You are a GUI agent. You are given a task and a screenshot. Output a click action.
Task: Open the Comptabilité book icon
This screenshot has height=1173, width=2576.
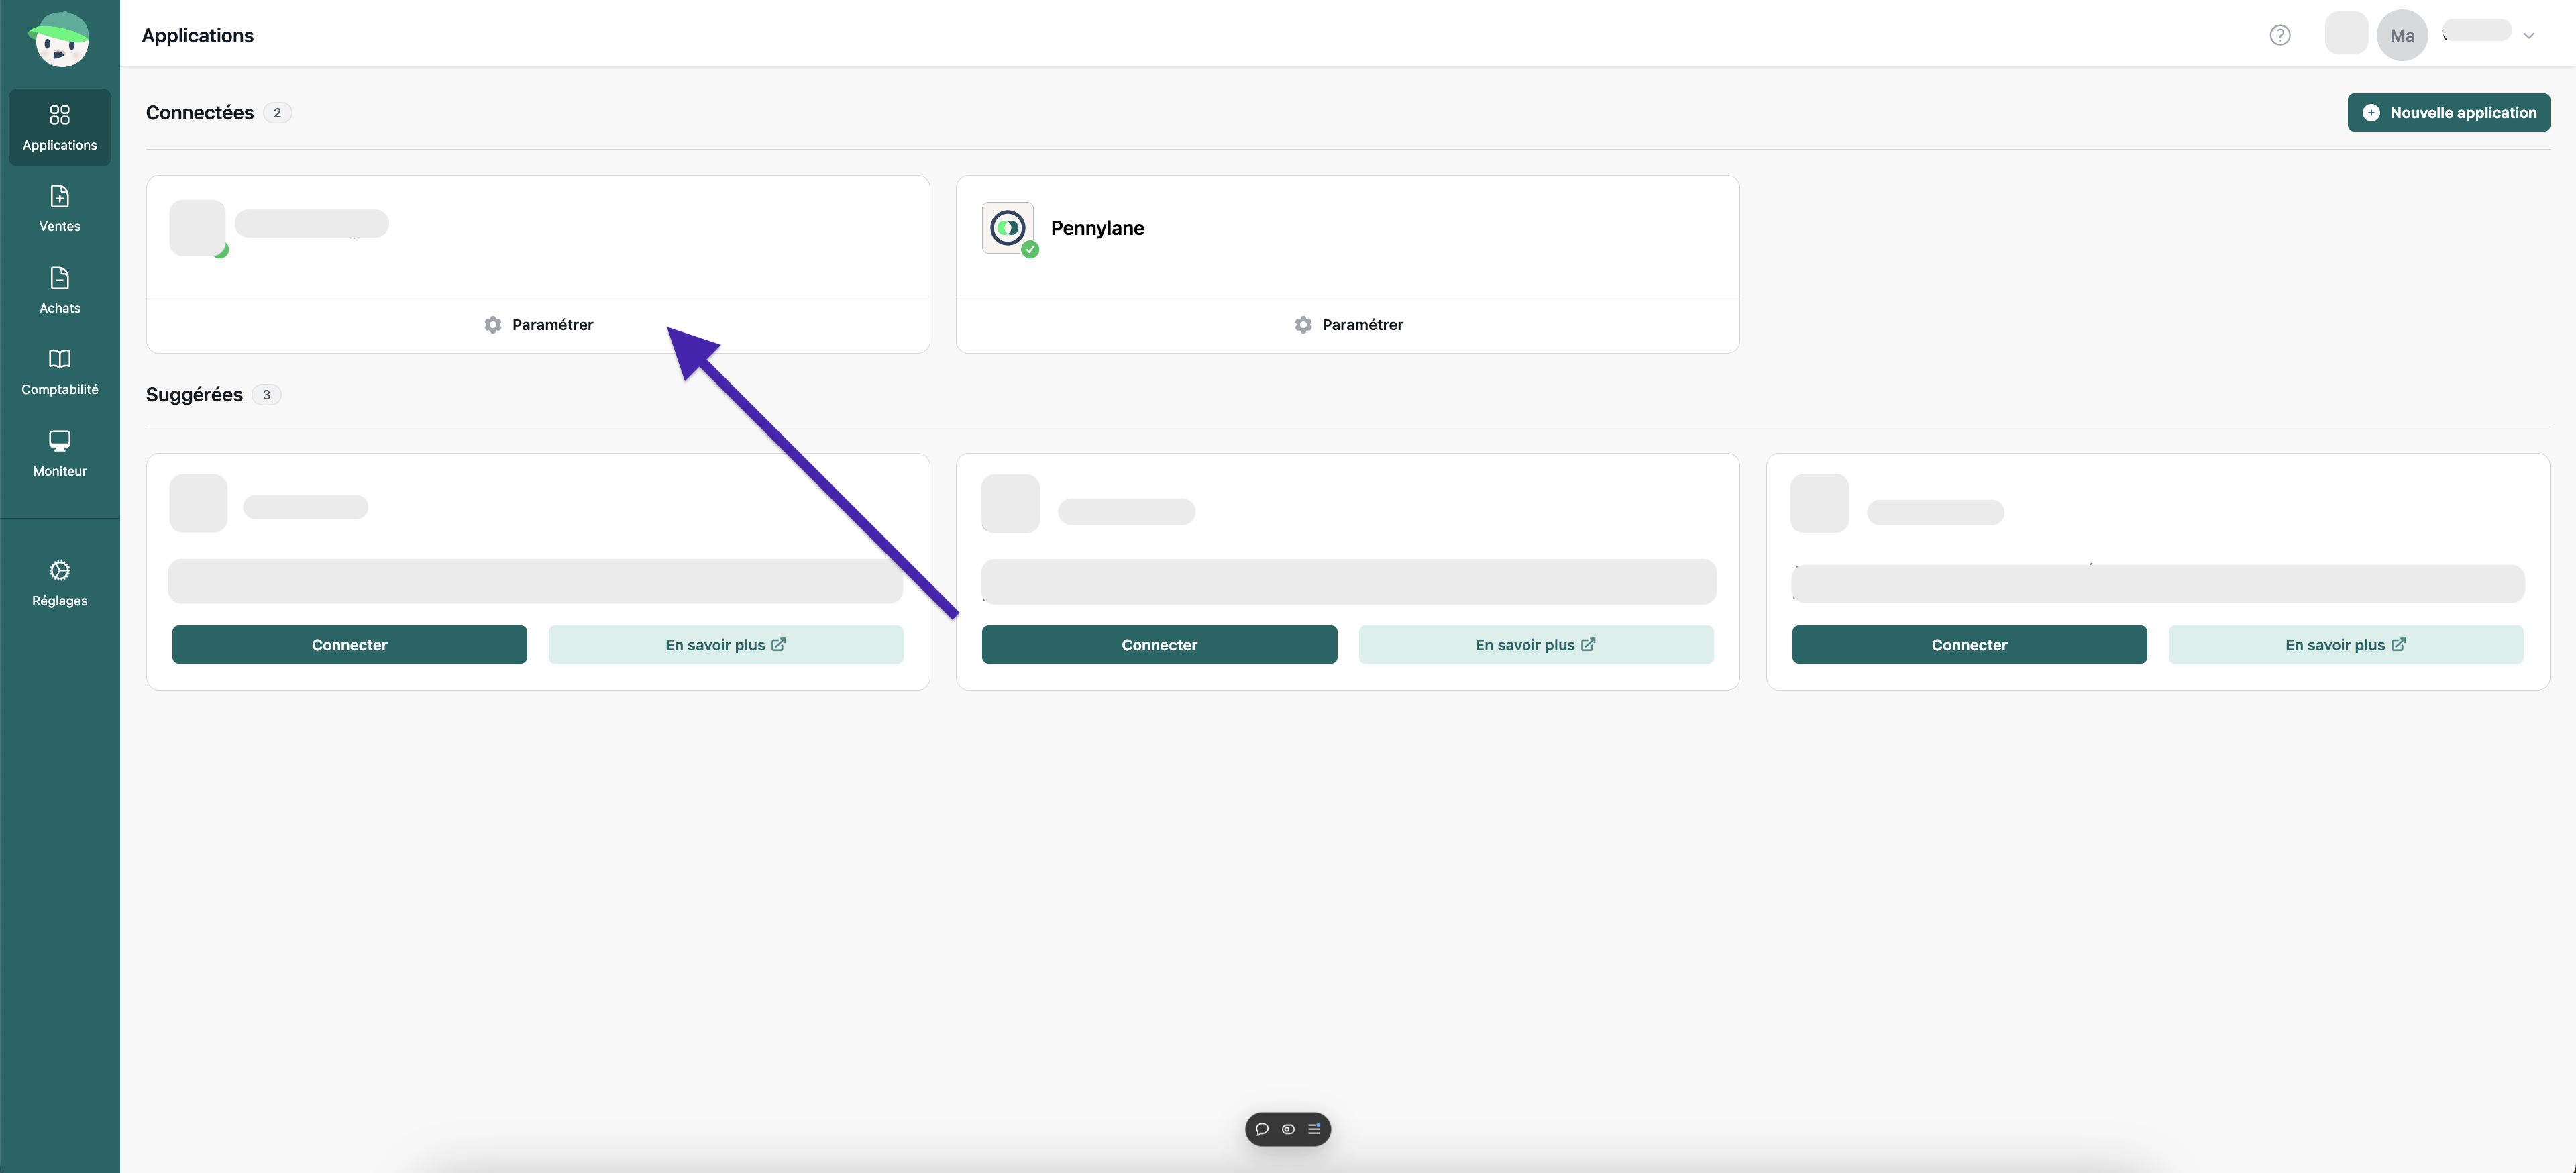[60, 359]
